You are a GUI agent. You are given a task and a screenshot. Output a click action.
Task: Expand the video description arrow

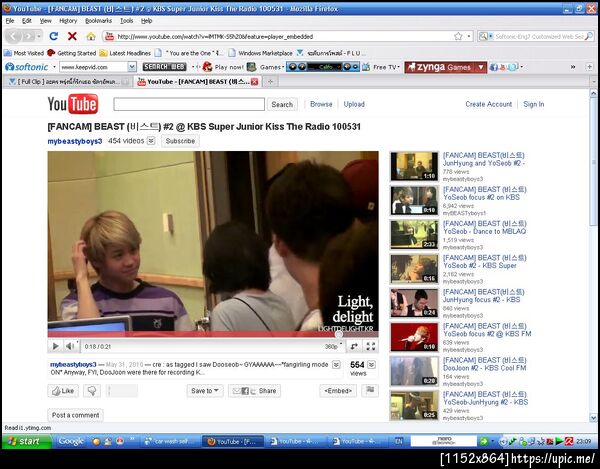pos(336,365)
